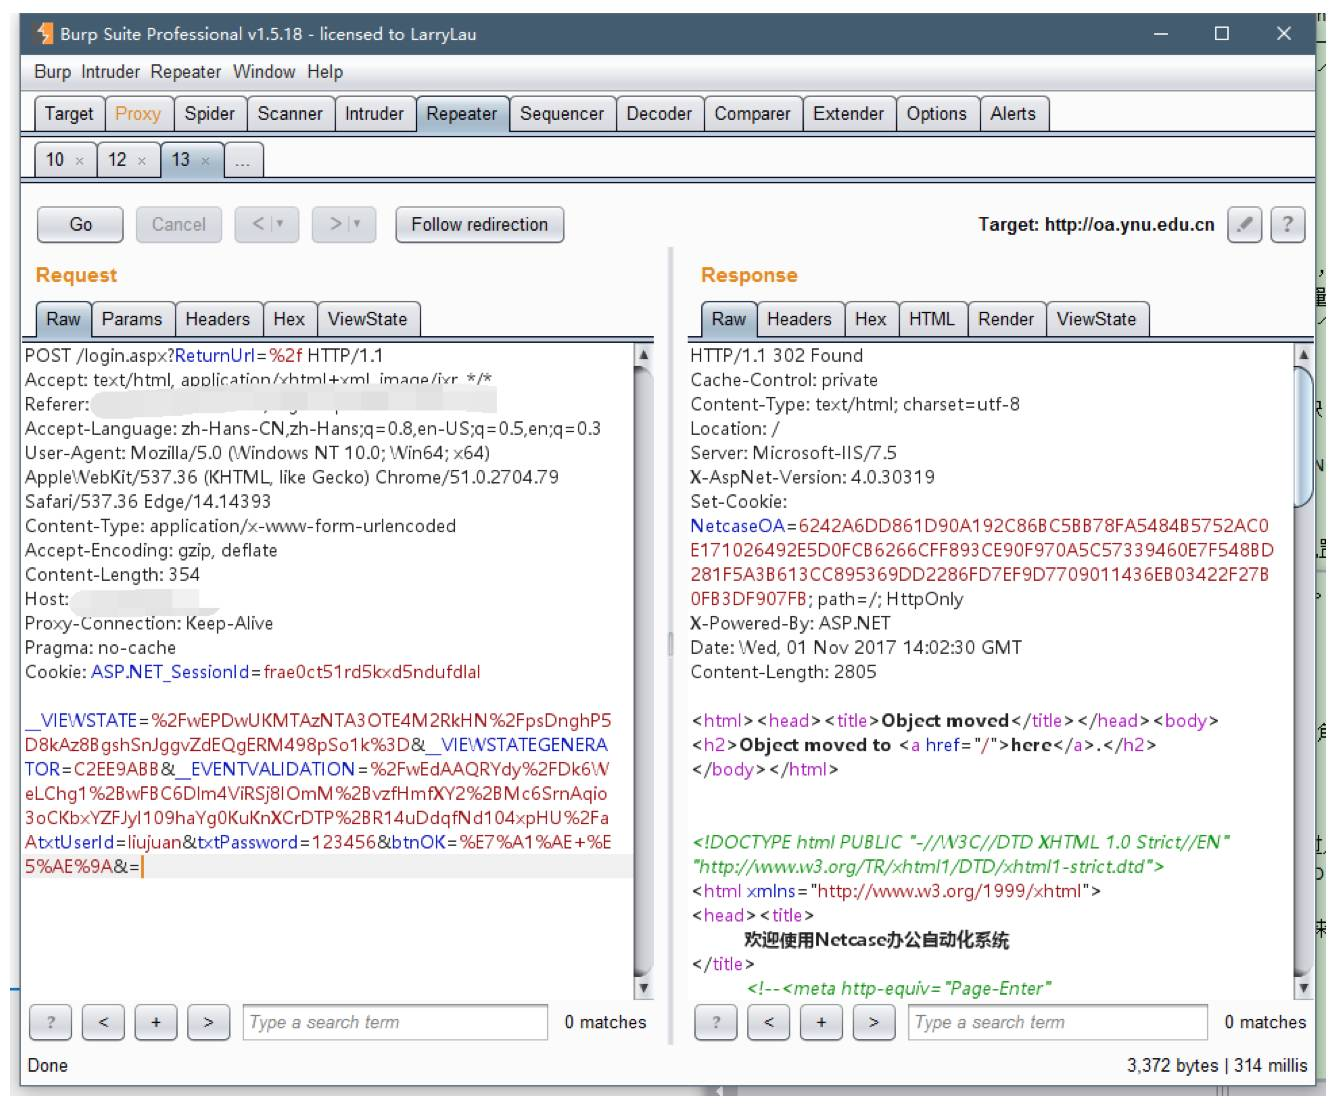Click Follow redirection button
The width and height of the screenshot is (1340, 1106).
pos(480,224)
